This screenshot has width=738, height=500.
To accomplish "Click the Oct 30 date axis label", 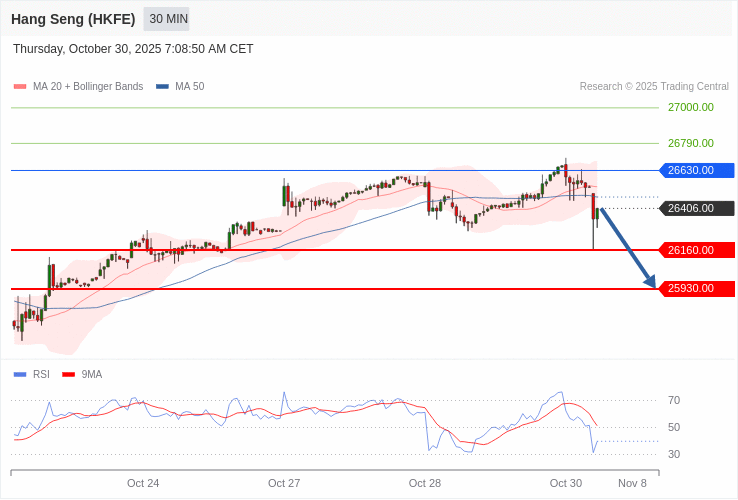I will click(x=566, y=484).
